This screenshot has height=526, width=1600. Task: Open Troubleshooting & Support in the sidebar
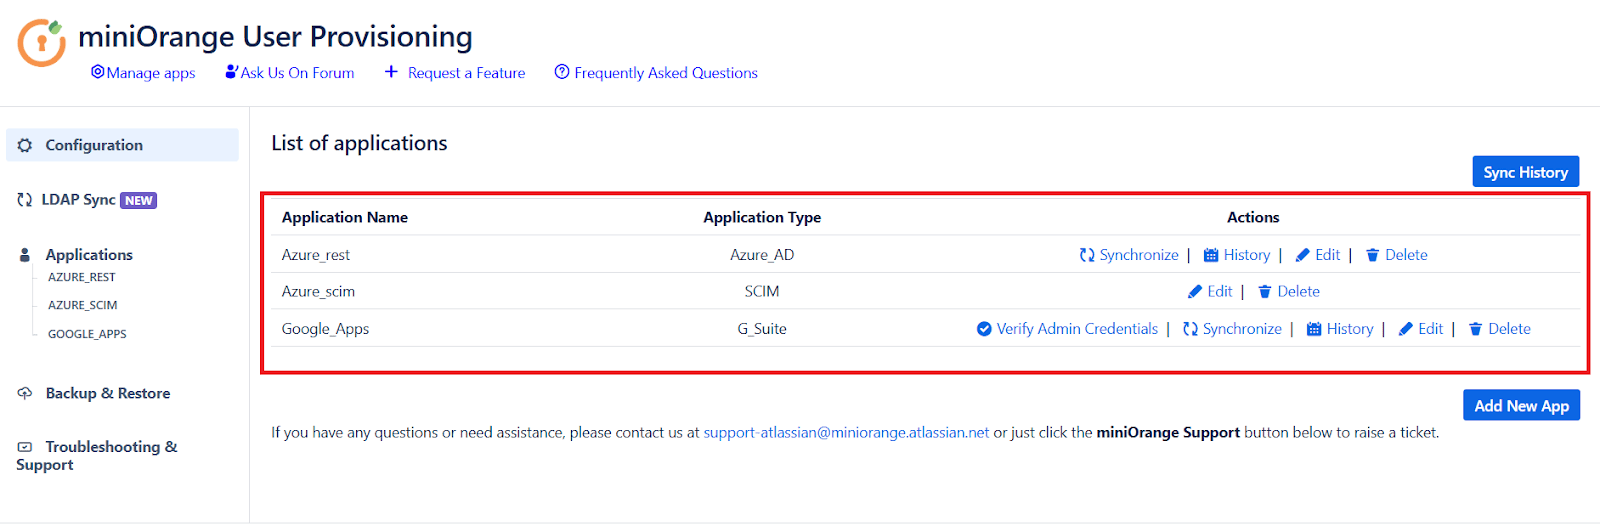point(97,455)
